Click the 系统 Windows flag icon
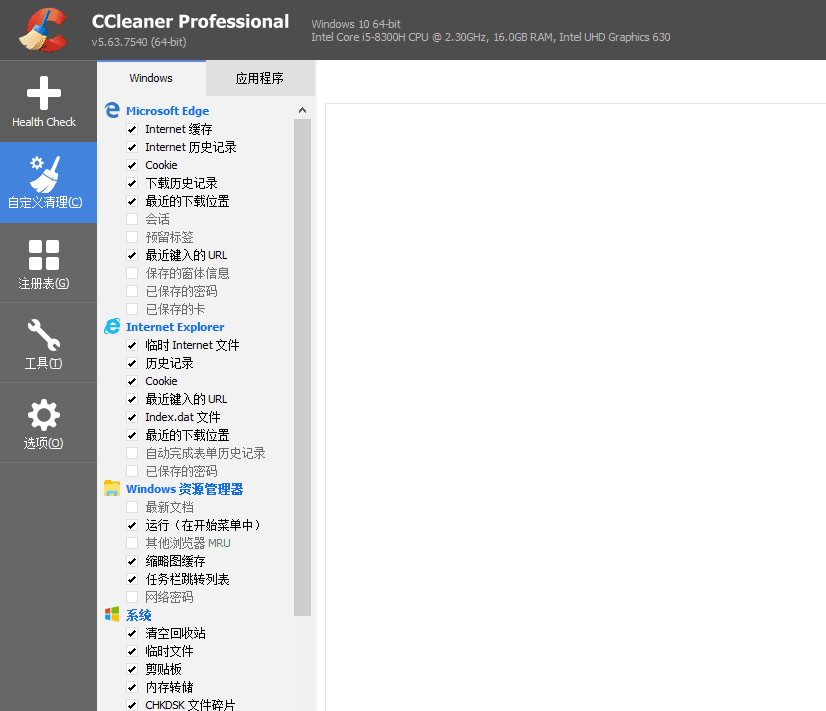Viewport: 826px width, 711px height. [x=112, y=614]
